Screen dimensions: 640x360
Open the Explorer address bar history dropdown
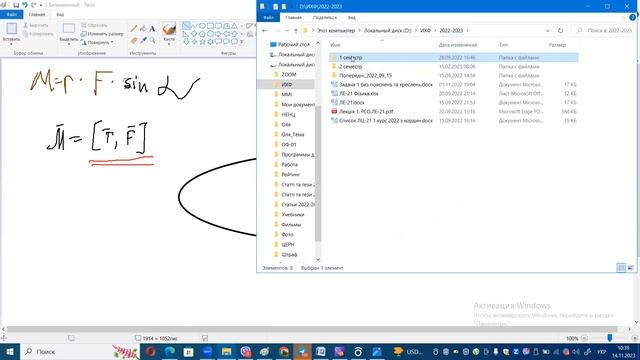pos(547,31)
